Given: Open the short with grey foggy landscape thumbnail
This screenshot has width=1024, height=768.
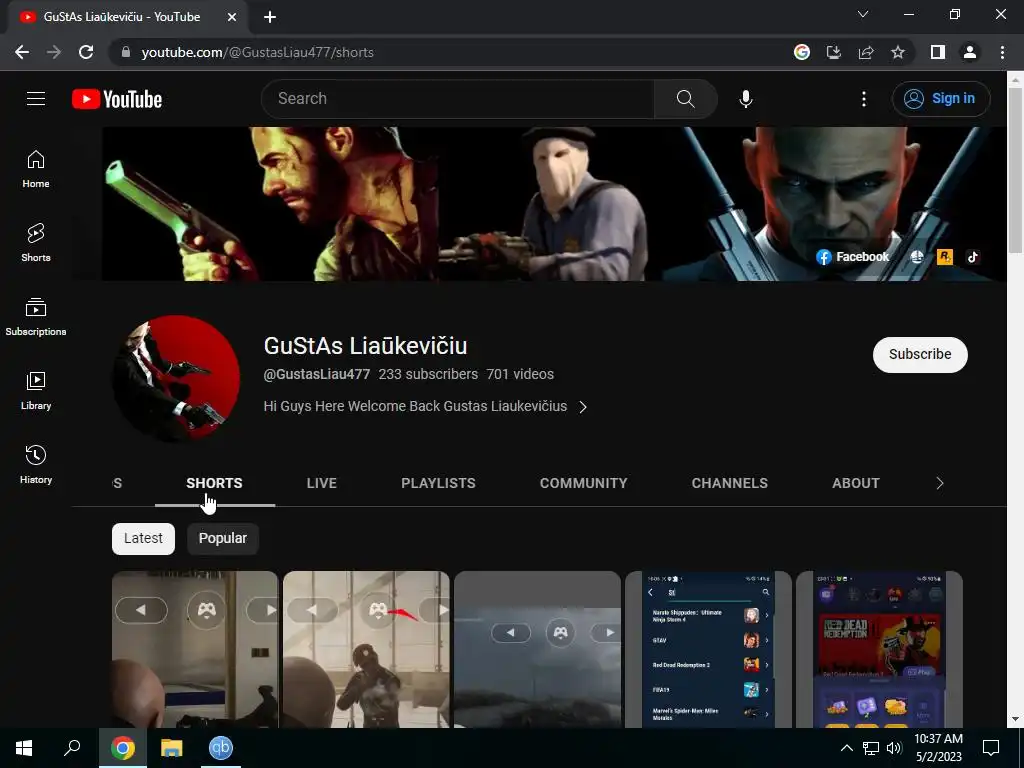Looking at the screenshot, I should tap(537, 649).
